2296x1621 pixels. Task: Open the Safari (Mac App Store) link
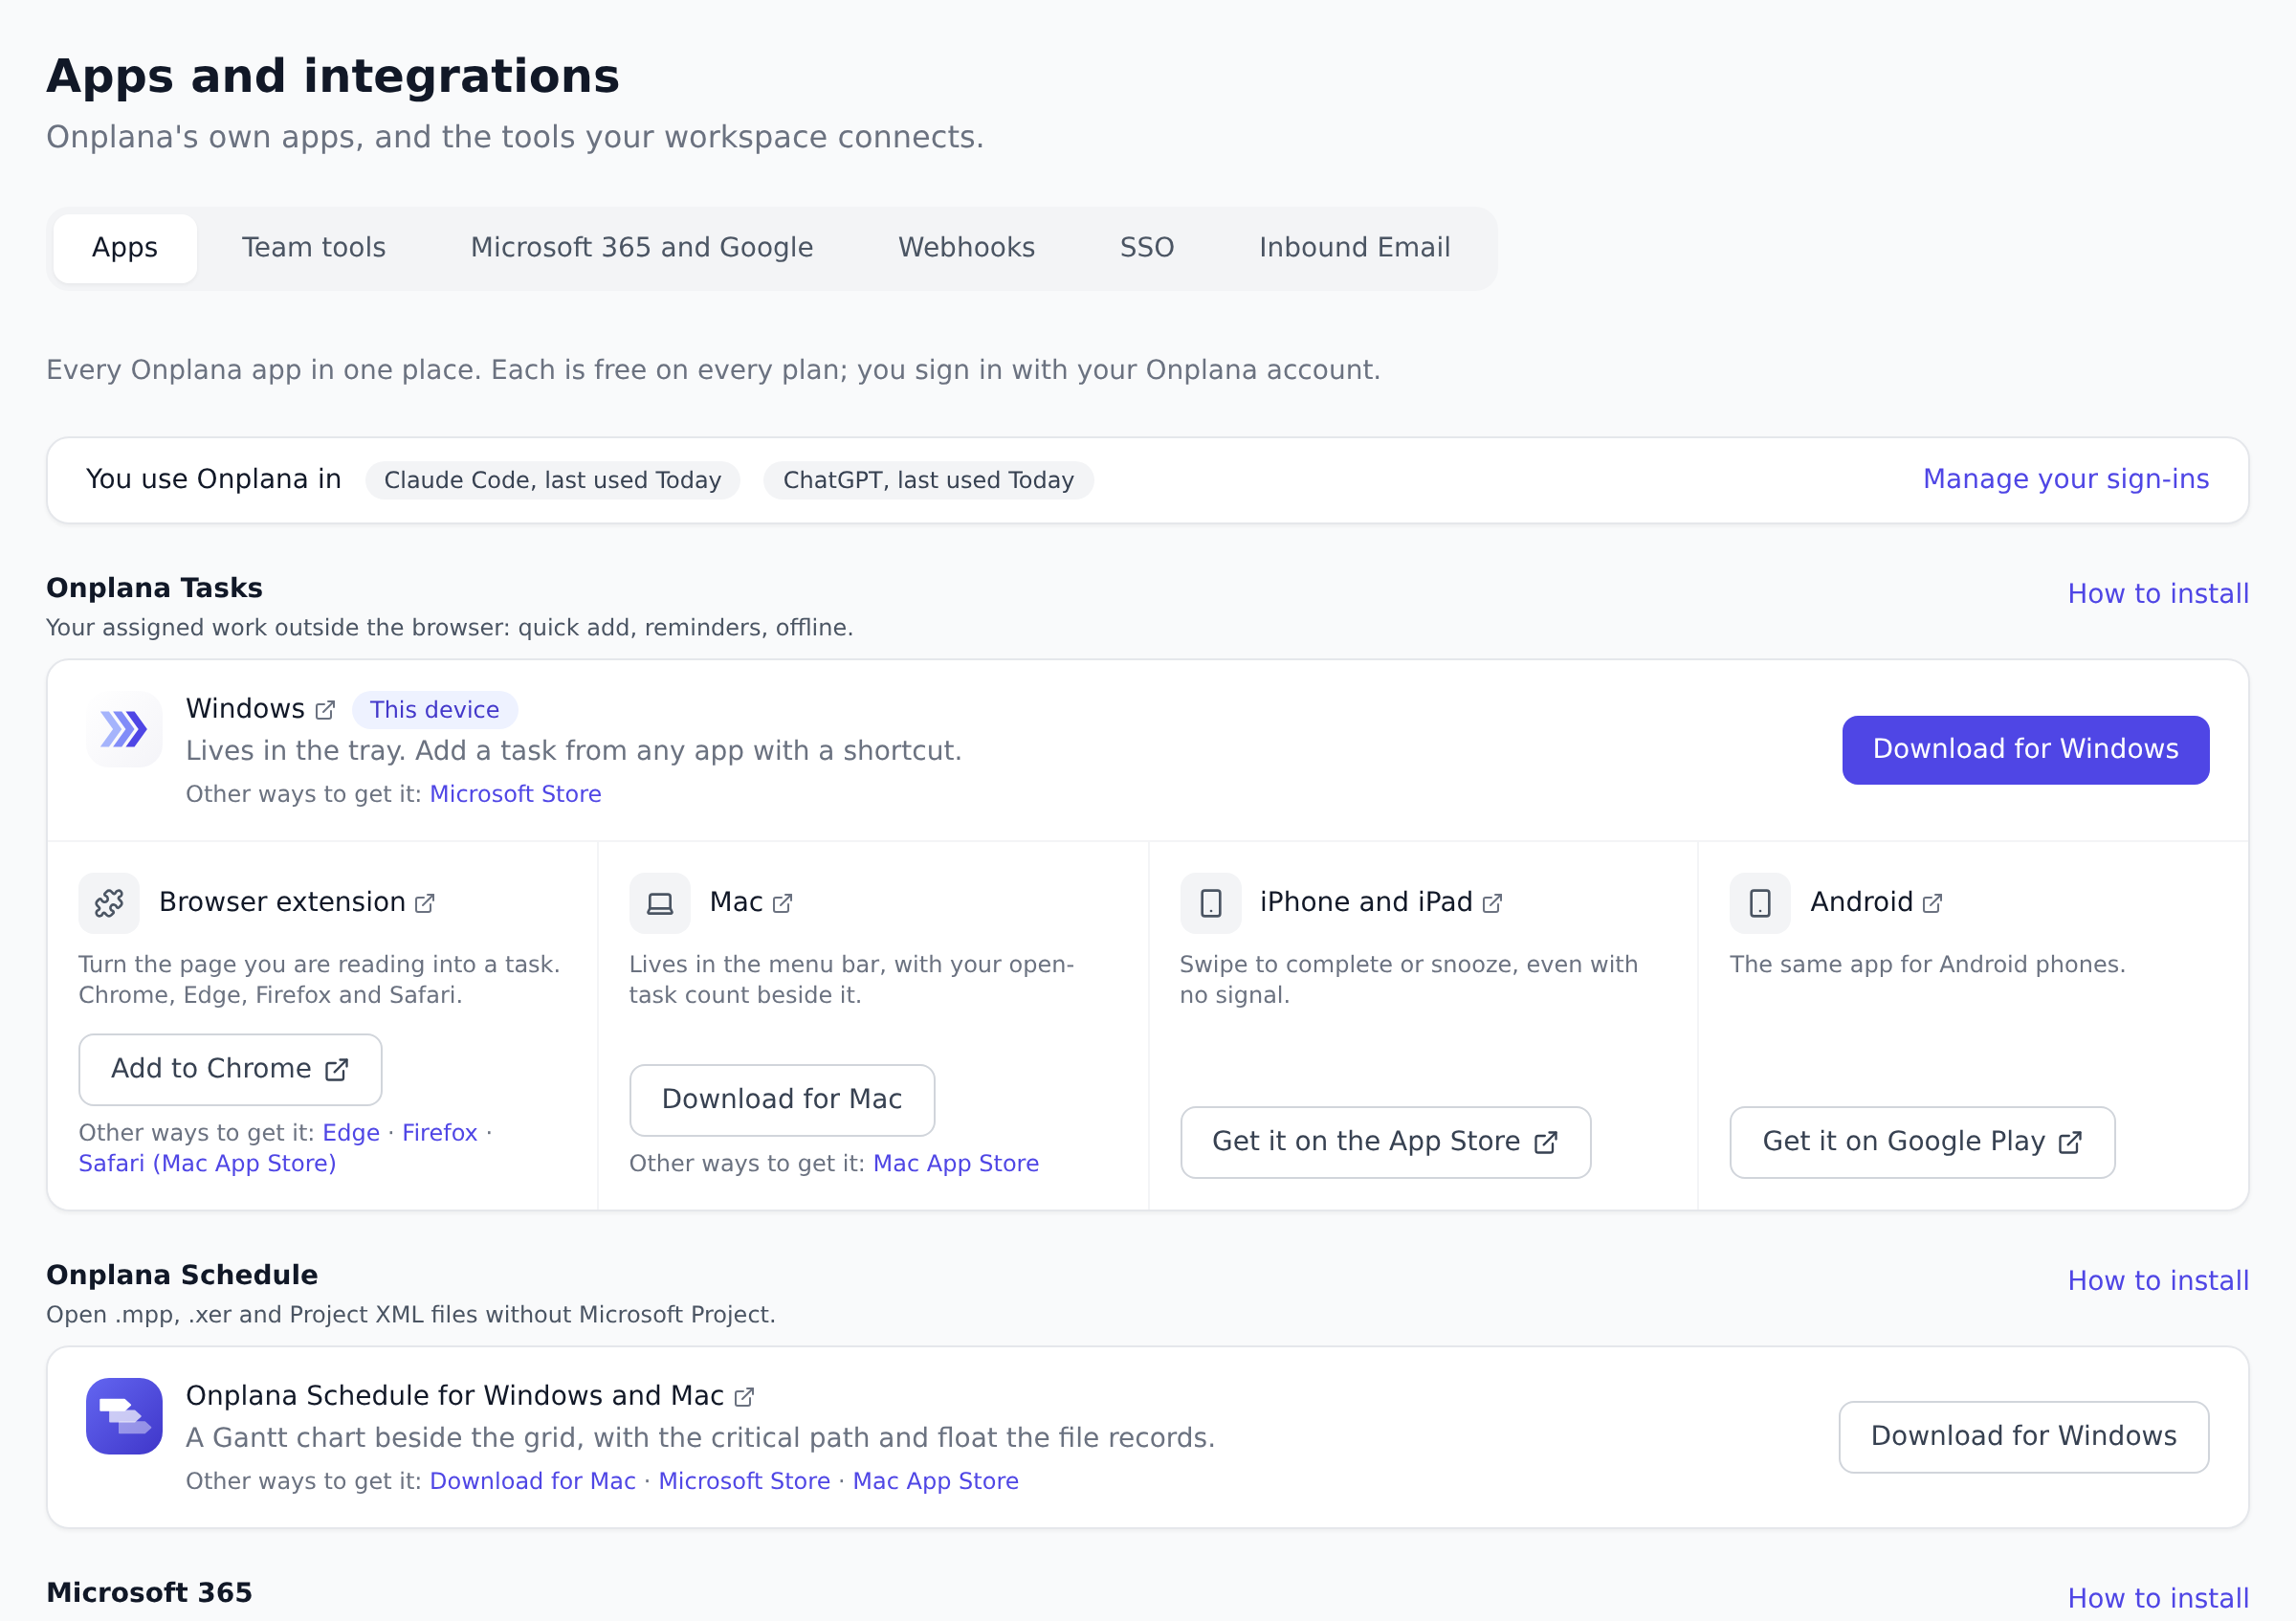click(207, 1164)
